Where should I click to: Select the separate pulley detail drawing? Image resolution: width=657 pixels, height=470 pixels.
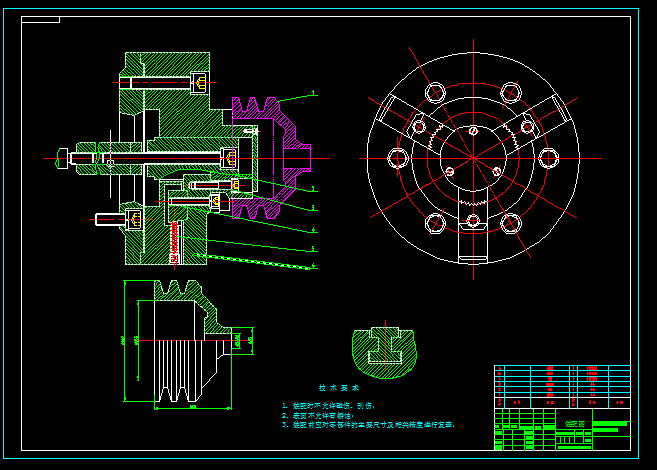[x=193, y=341]
